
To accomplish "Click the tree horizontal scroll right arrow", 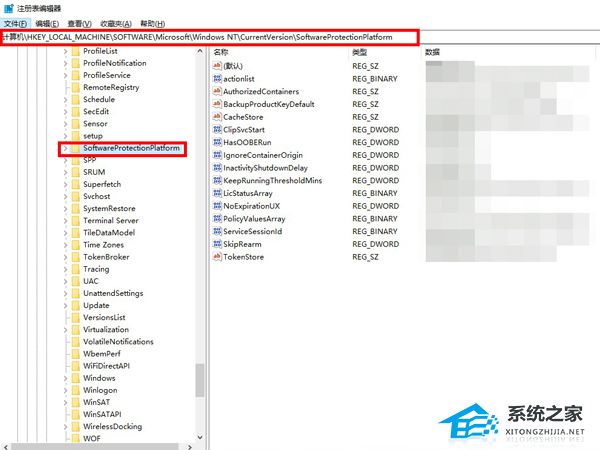I will tap(190, 447).
